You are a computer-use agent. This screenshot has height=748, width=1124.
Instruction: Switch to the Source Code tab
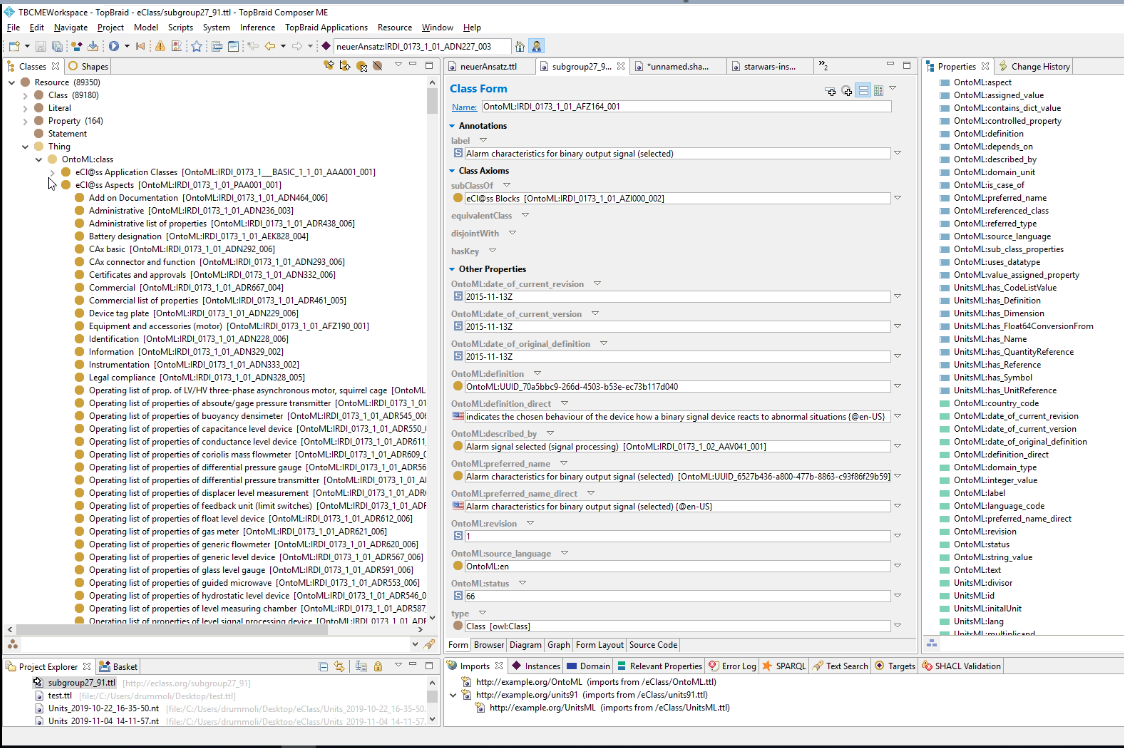click(x=653, y=645)
